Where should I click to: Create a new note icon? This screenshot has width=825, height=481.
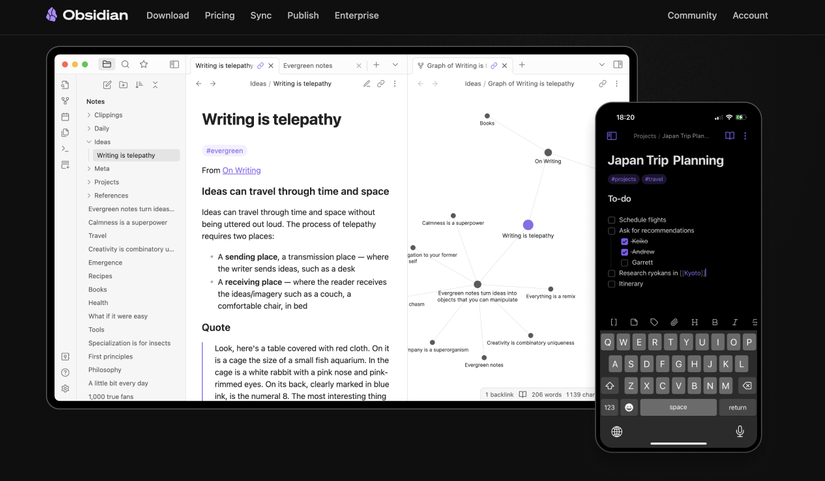click(107, 85)
